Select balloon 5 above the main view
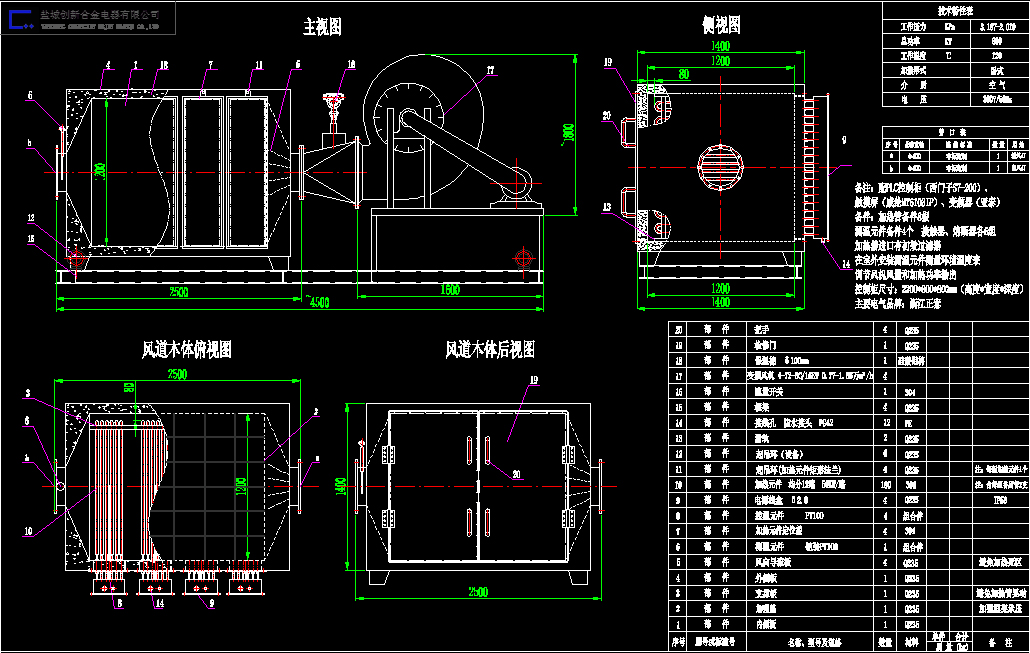 click(x=298, y=64)
